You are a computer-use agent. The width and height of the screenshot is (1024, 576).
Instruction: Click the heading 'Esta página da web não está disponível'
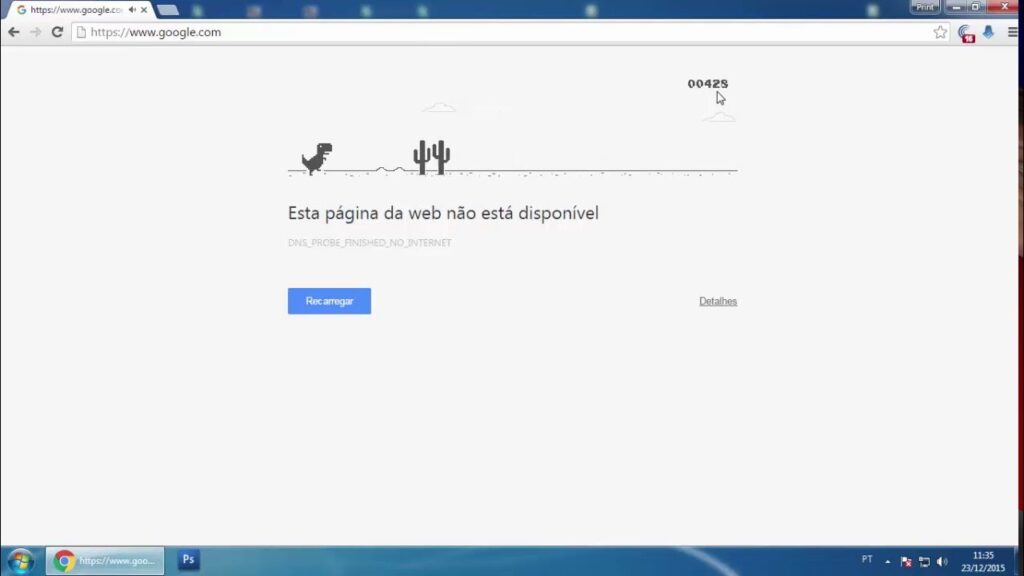pyautogui.click(x=443, y=213)
